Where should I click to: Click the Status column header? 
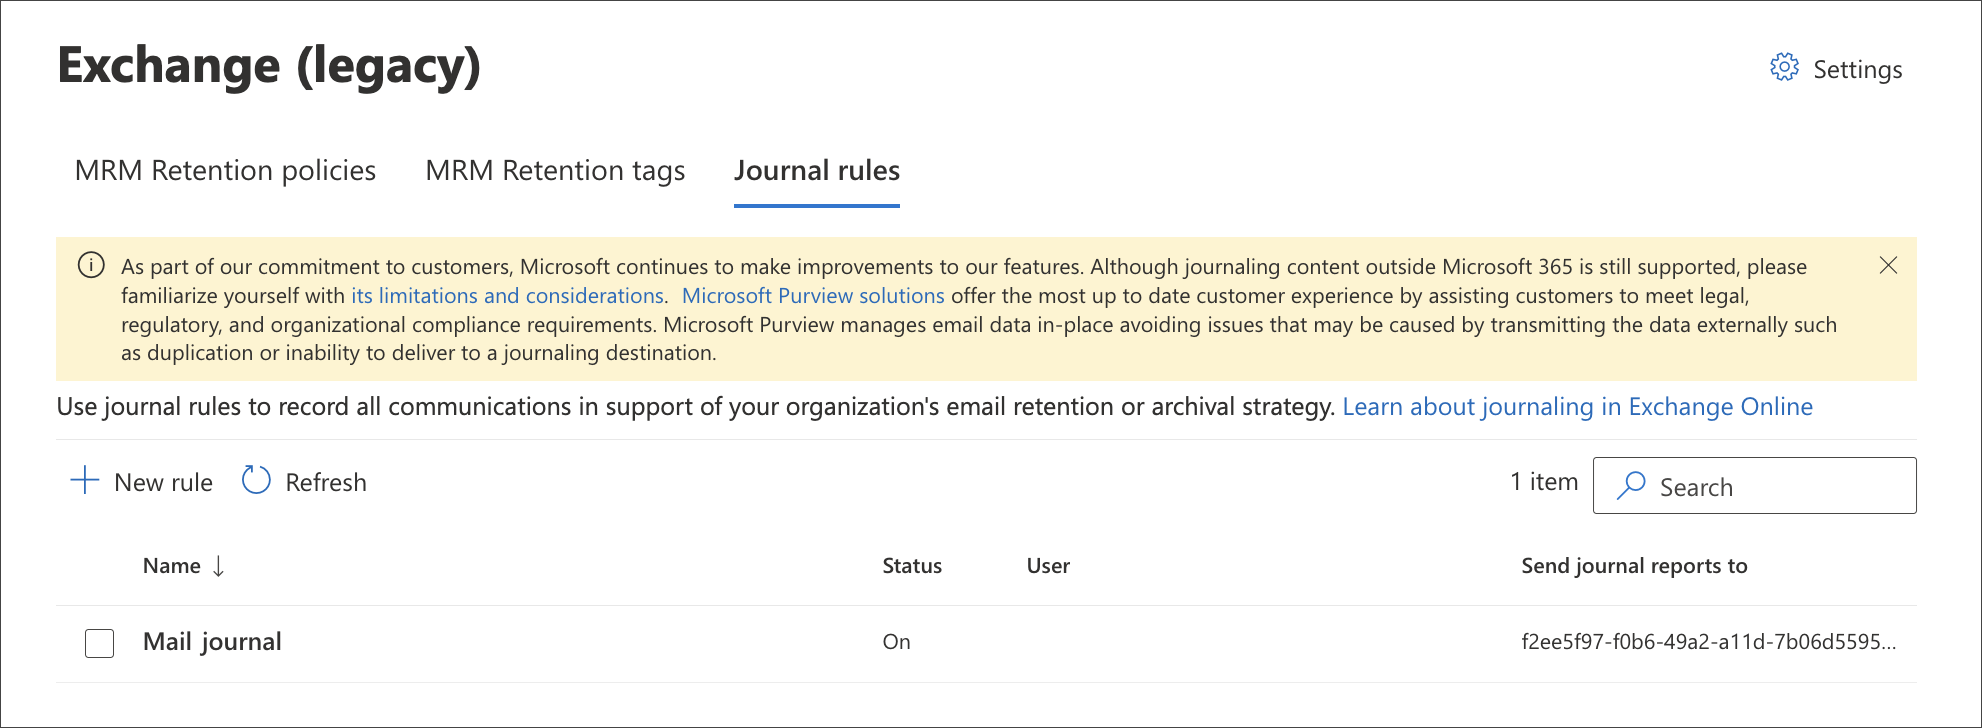tap(912, 566)
